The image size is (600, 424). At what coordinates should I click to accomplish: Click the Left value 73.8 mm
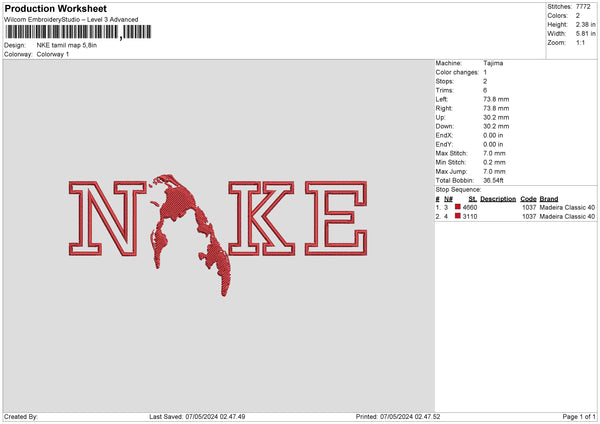point(496,99)
